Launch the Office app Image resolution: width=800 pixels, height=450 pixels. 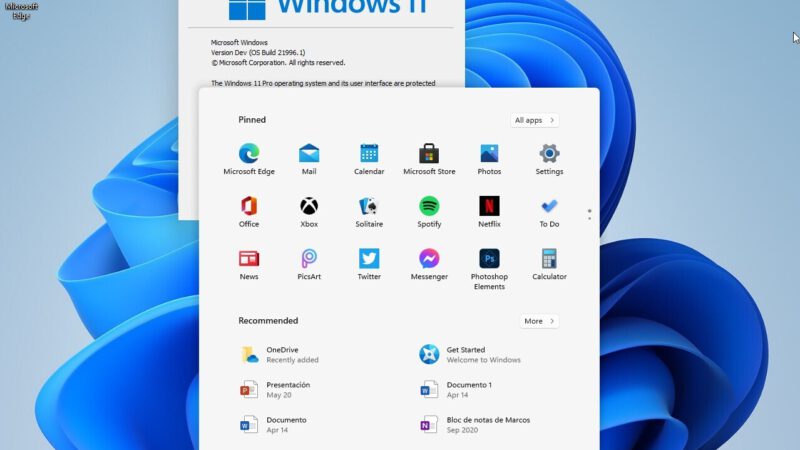click(249, 212)
